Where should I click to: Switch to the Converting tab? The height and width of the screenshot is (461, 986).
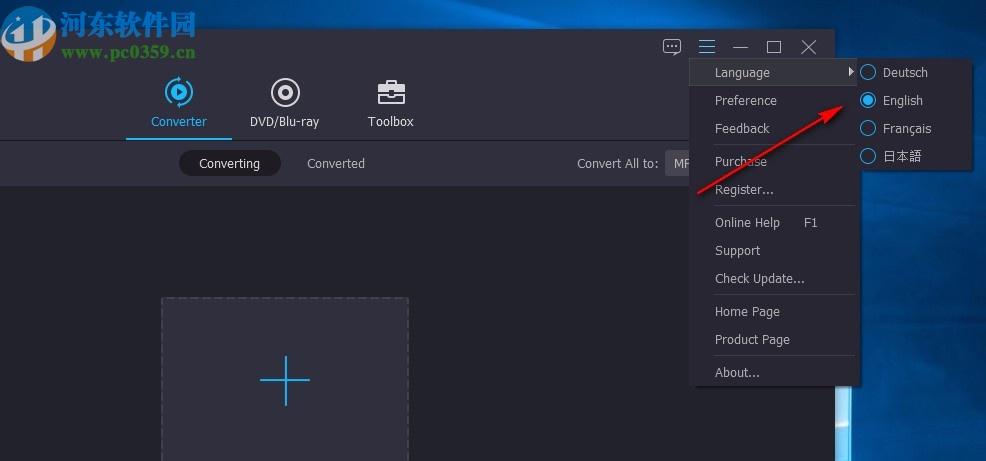pyautogui.click(x=230, y=164)
